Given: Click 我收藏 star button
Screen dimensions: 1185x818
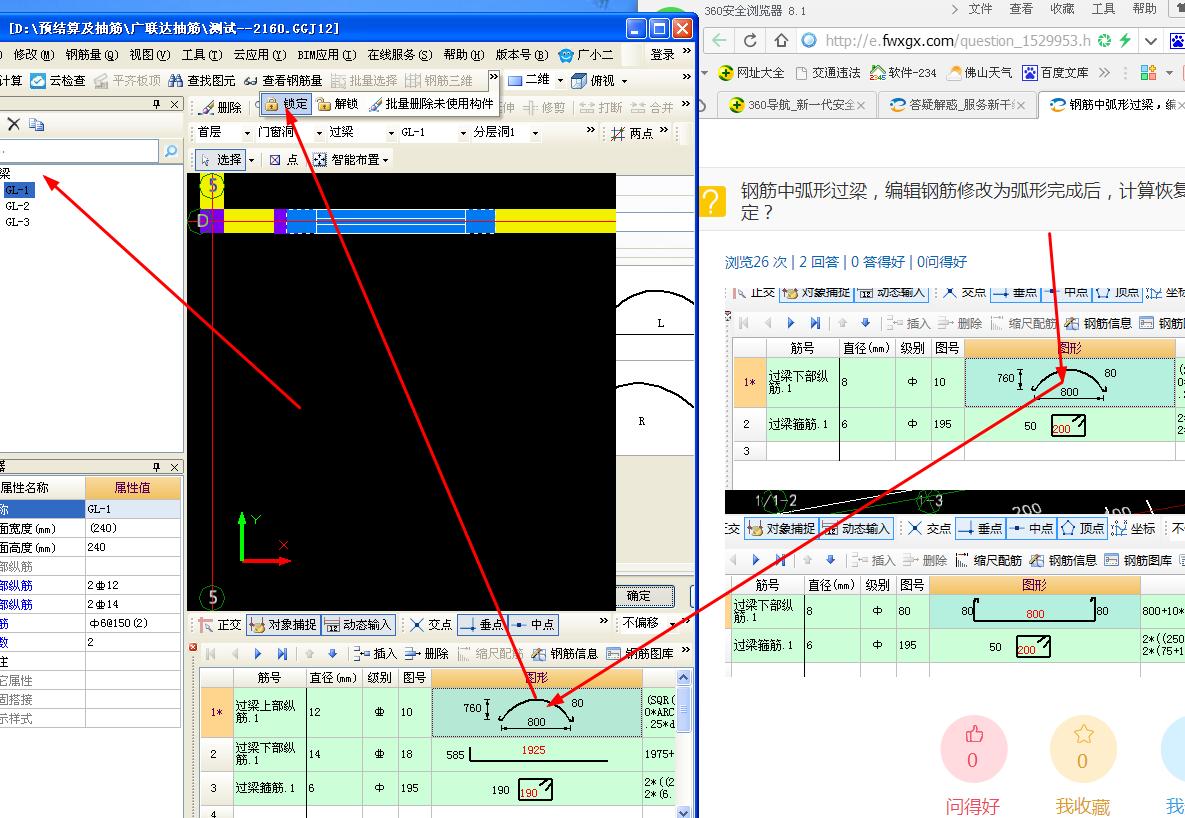Looking at the screenshot, I should [1083, 748].
